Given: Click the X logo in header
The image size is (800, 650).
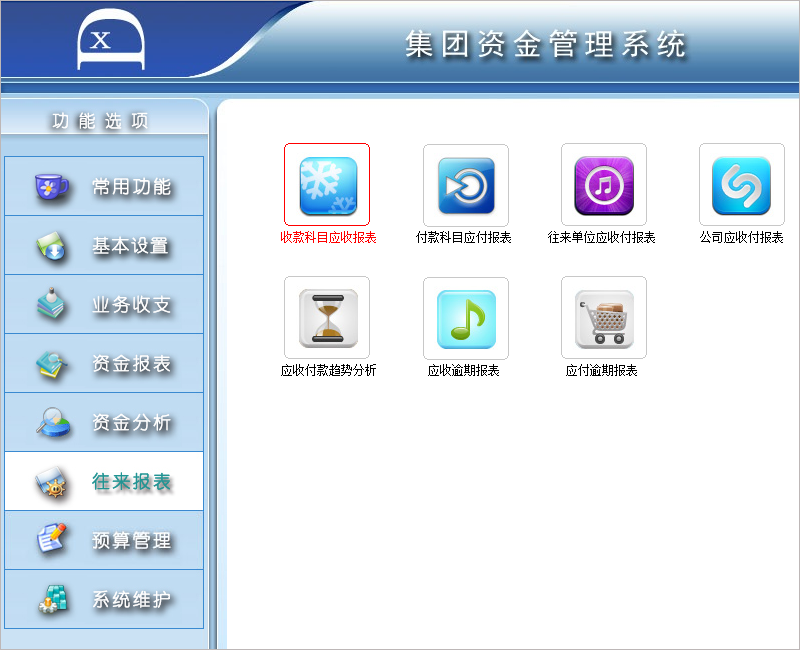Looking at the screenshot, I should coord(111,40).
